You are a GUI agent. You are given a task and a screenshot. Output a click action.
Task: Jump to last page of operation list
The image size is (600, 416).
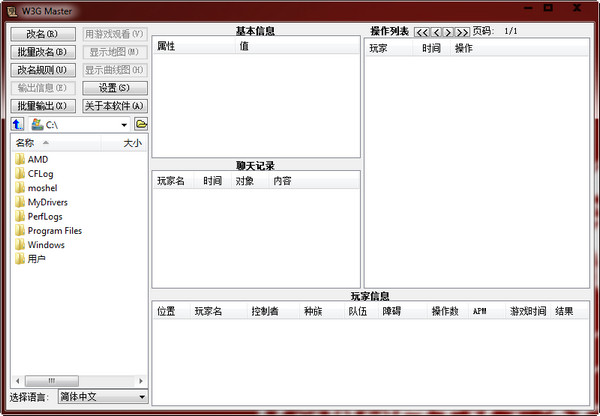(462, 32)
